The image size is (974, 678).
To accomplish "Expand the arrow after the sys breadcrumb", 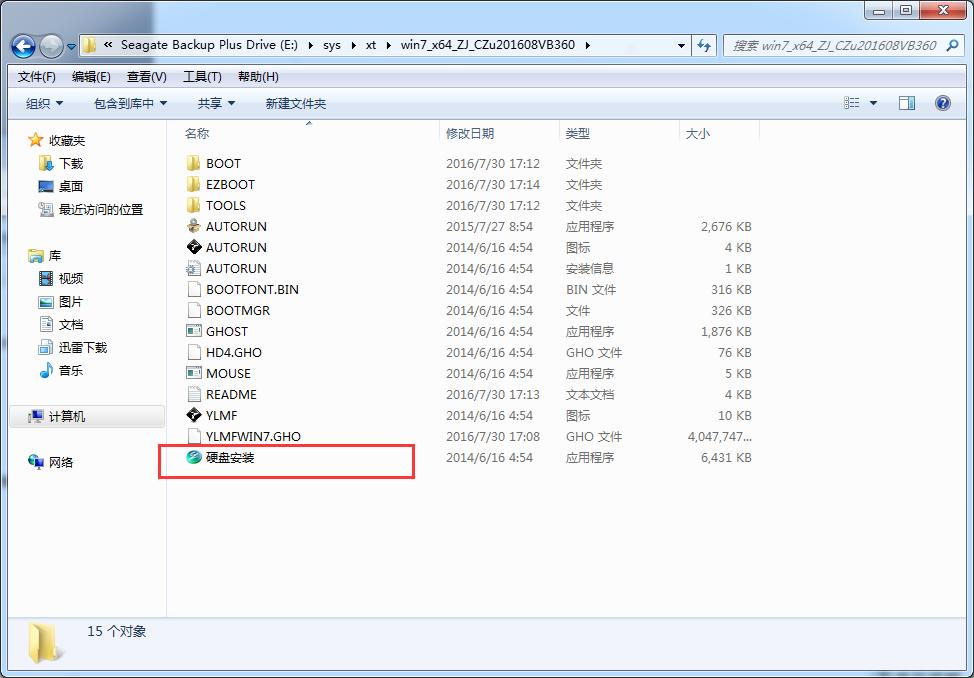I will (x=353, y=45).
